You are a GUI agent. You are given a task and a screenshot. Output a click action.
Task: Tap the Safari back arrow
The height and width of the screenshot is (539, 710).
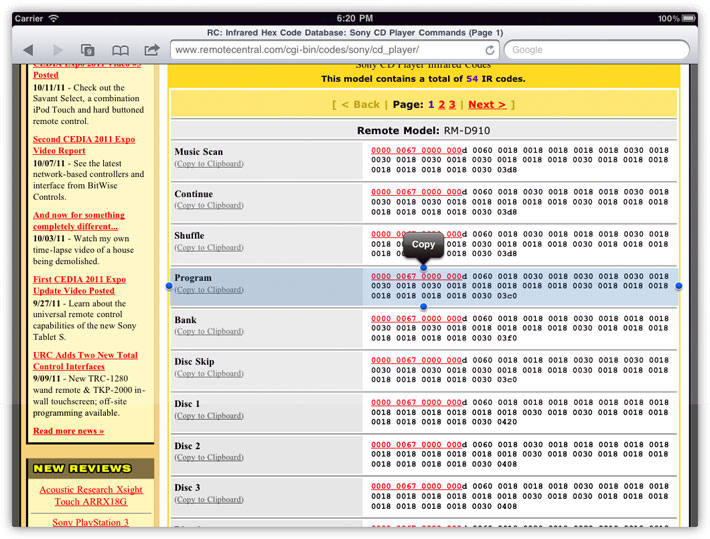coord(28,50)
